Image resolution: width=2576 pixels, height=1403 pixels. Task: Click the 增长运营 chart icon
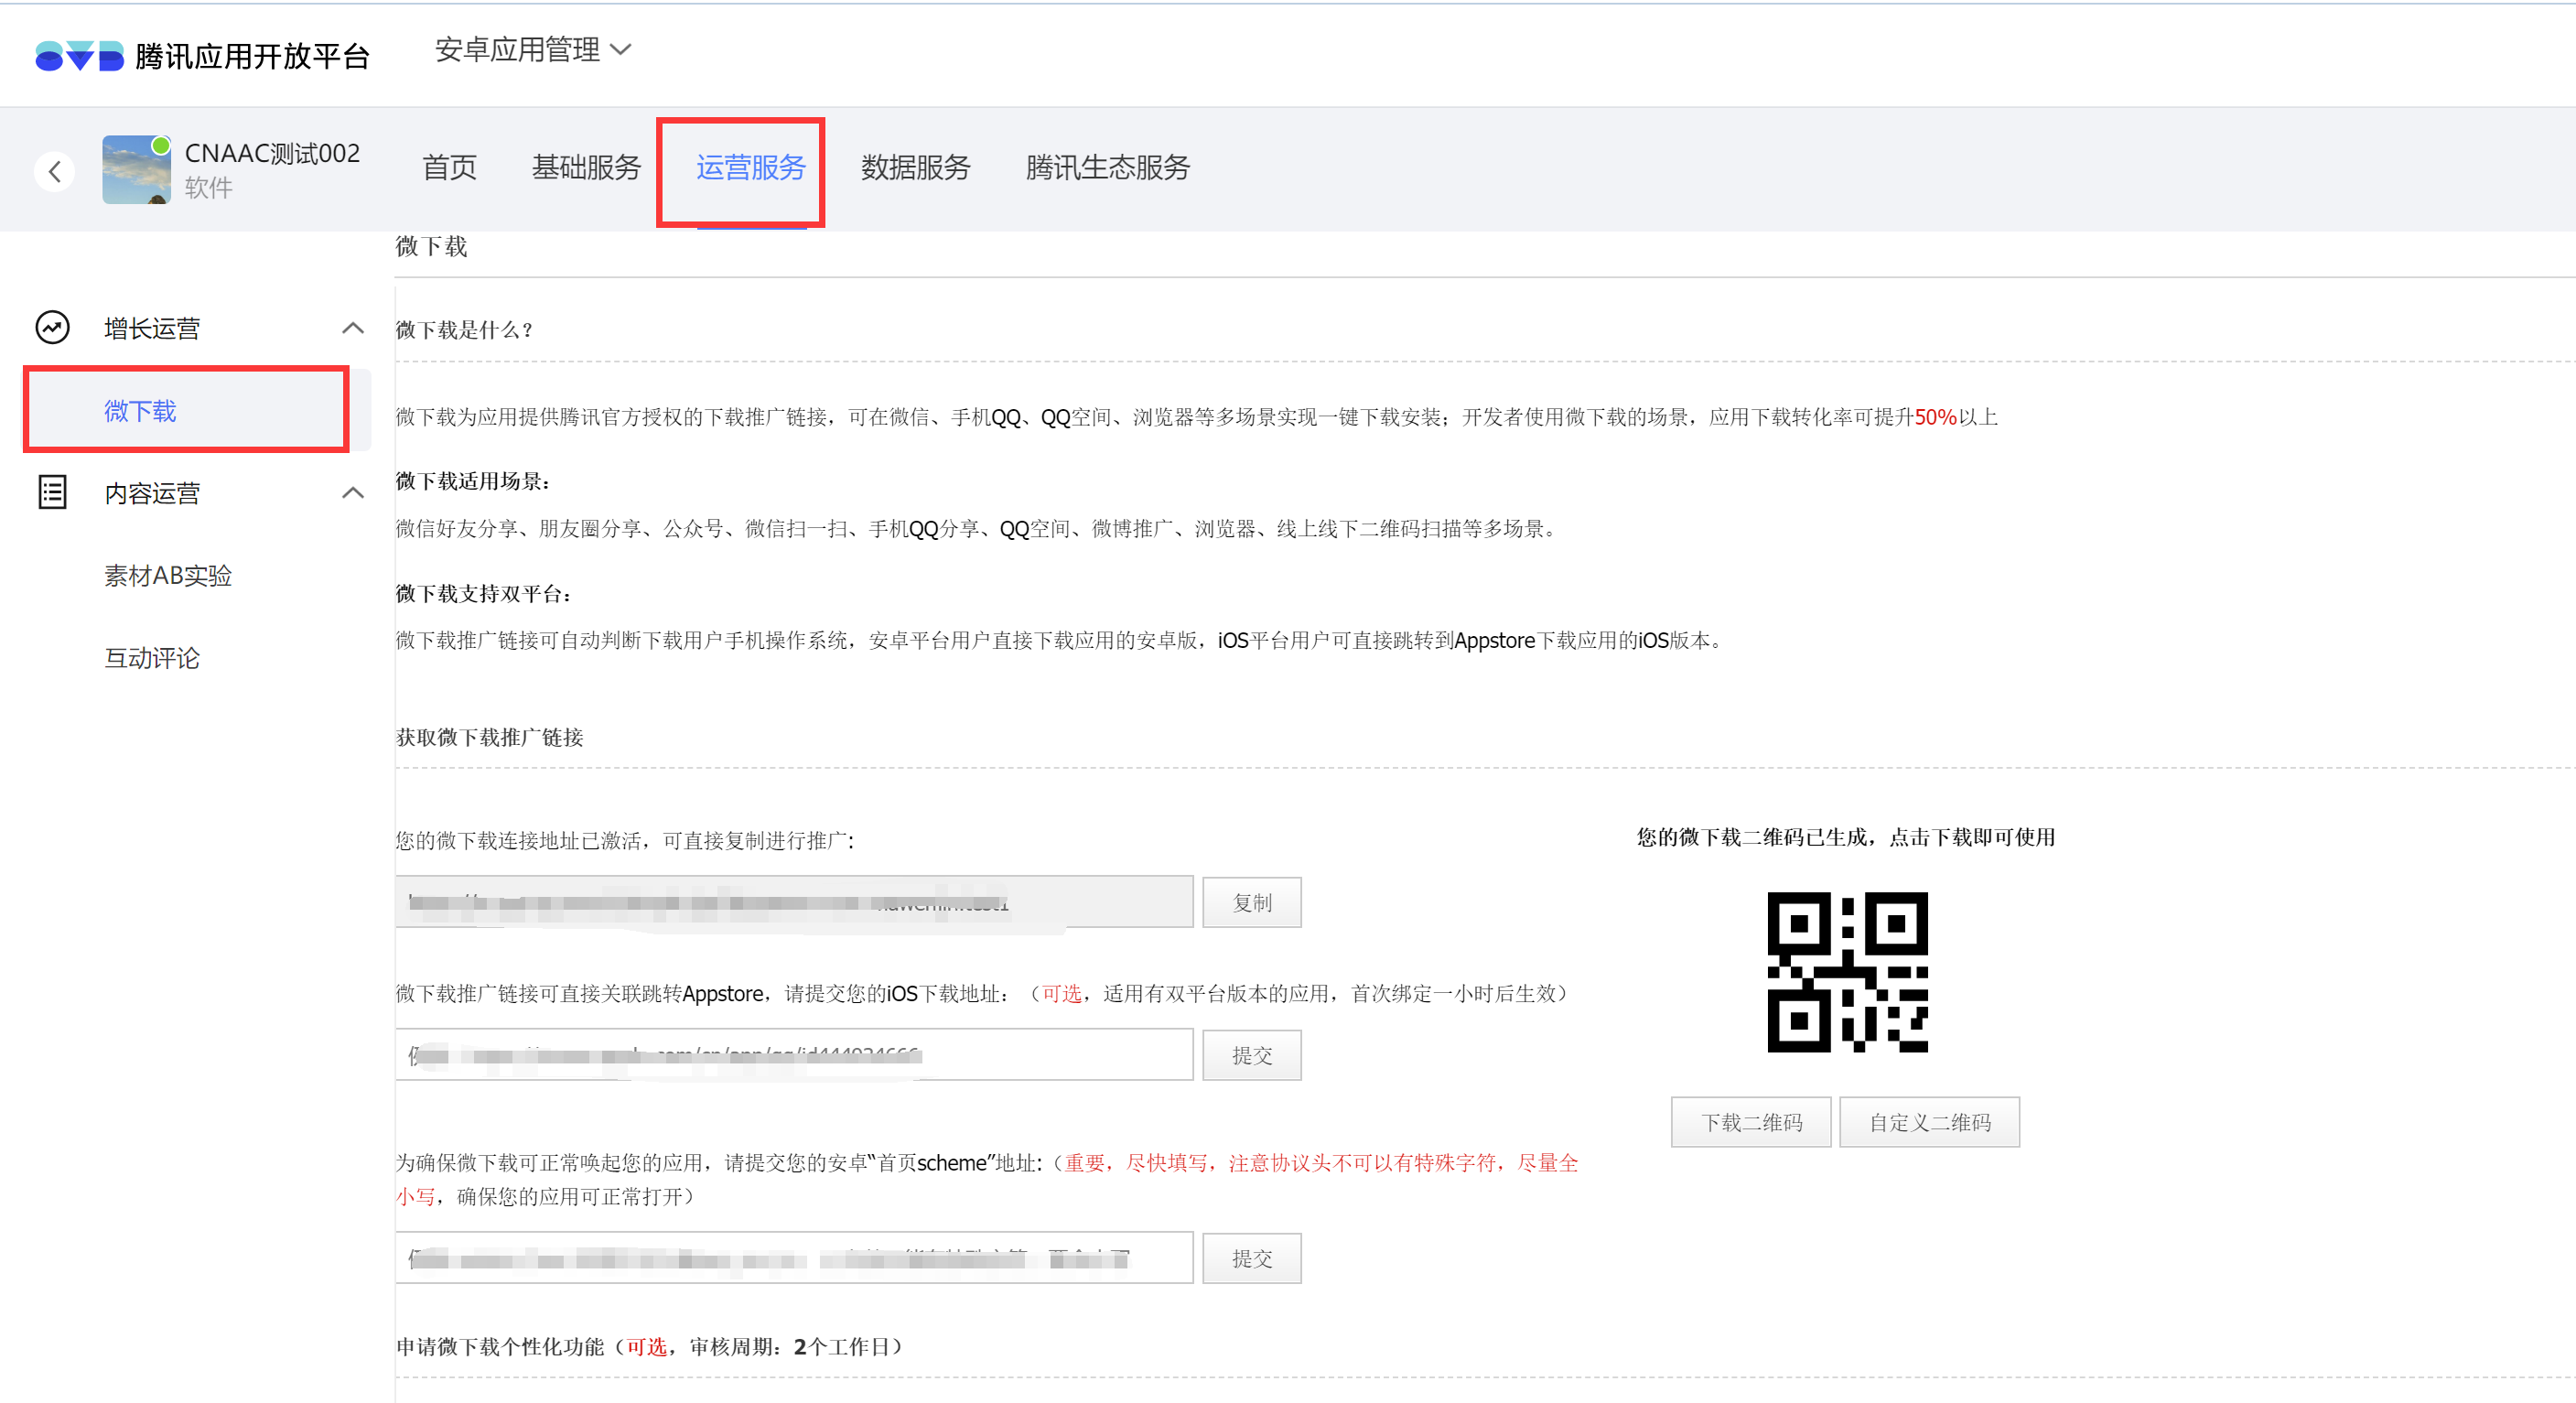point(53,328)
